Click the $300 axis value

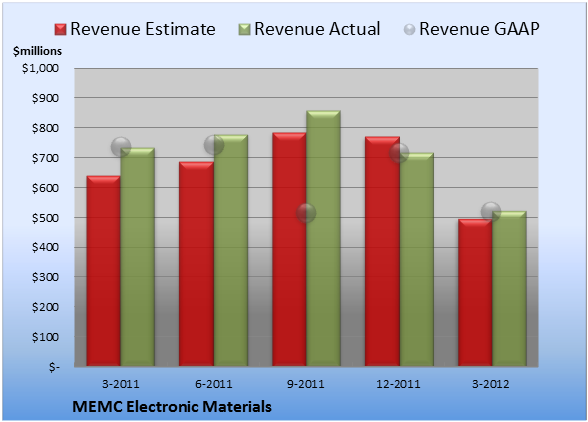point(45,277)
